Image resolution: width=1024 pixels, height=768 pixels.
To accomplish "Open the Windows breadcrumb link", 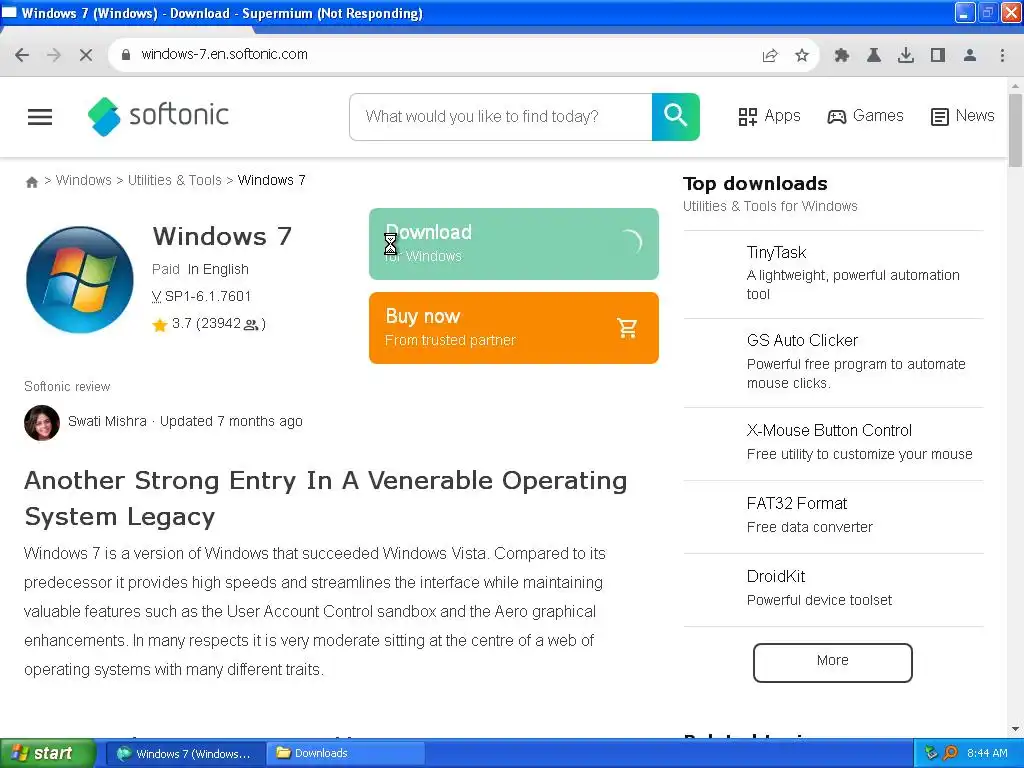I will [x=84, y=180].
